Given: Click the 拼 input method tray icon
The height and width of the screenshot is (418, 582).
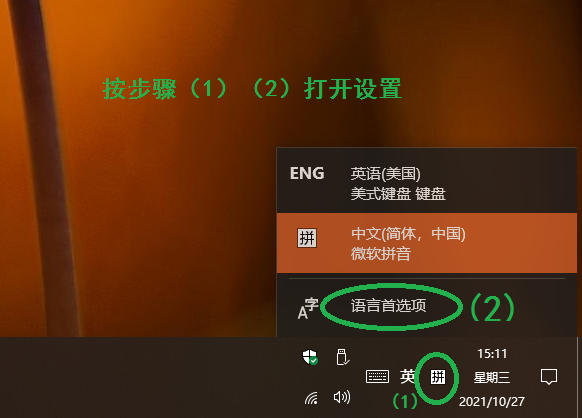Looking at the screenshot, I should [x=438, y=377].
